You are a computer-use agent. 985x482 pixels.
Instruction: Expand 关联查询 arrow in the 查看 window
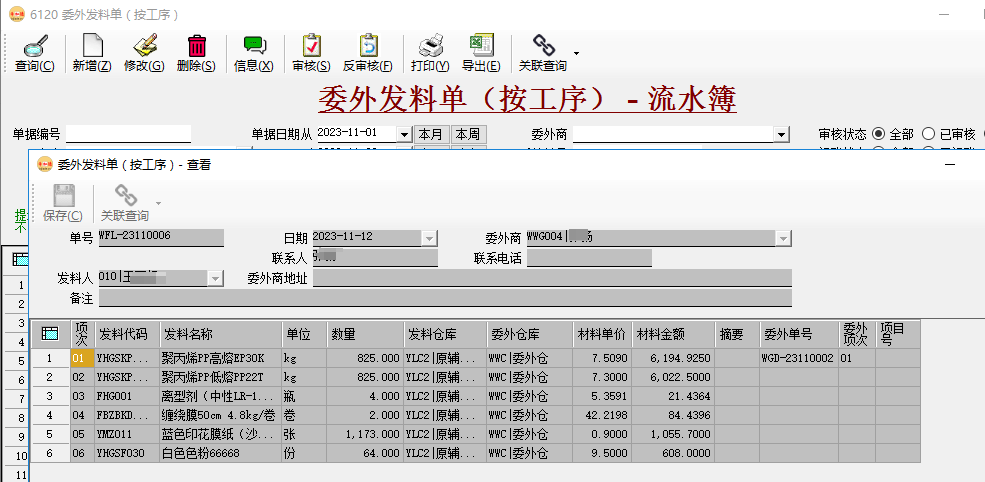(x=158, y=203)
